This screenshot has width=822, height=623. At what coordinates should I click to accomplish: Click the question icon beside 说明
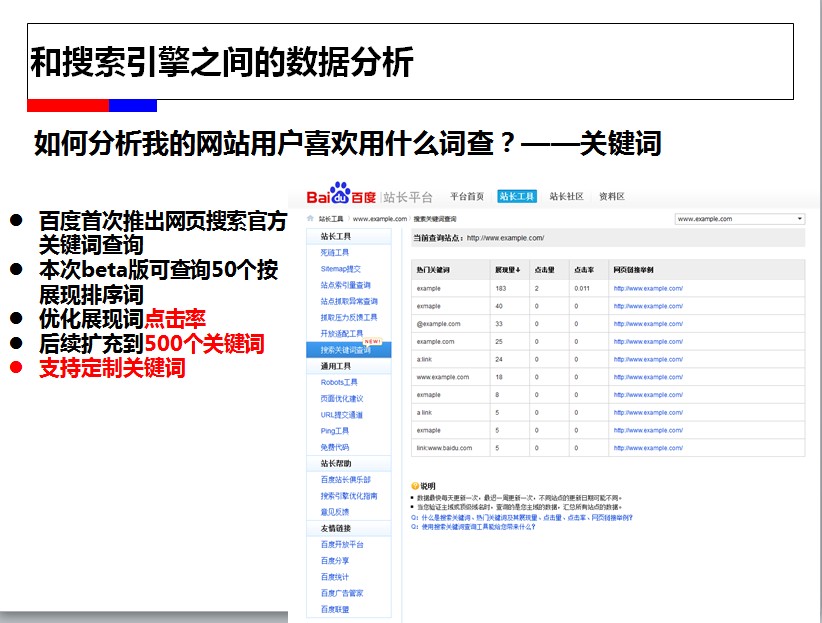click(415, 486)
